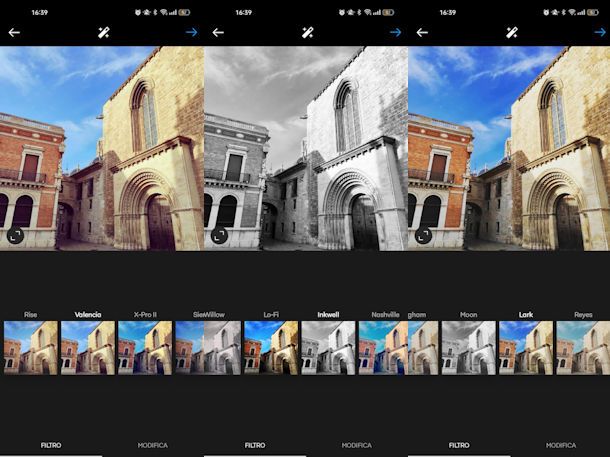Open the MODIFICA tab on the Lark screen
Viewport: 610px width, 457px height.
(561, 445)
